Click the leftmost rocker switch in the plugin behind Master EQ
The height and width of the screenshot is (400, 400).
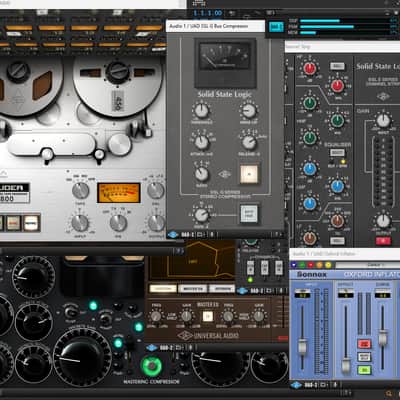pyautogui.click(x=250, y=268)
